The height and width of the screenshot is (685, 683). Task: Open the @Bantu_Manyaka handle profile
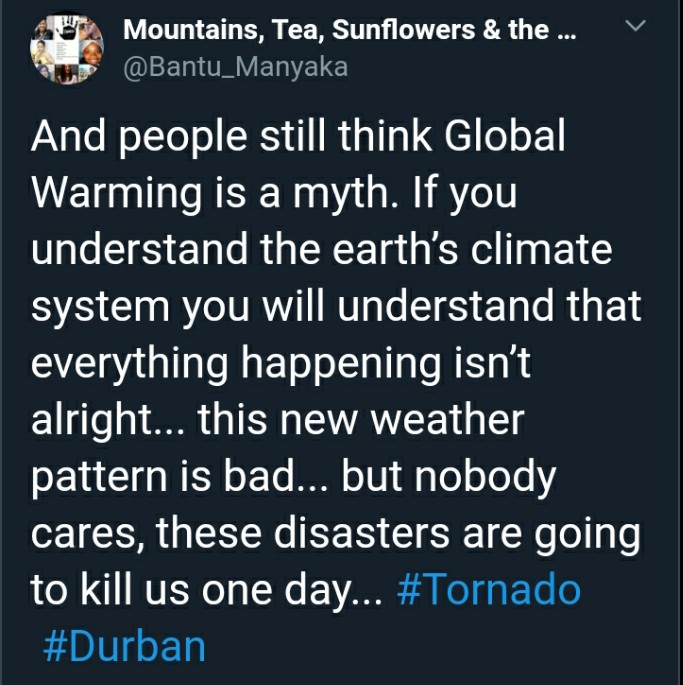pyautogui.click(x=236, y=67)
